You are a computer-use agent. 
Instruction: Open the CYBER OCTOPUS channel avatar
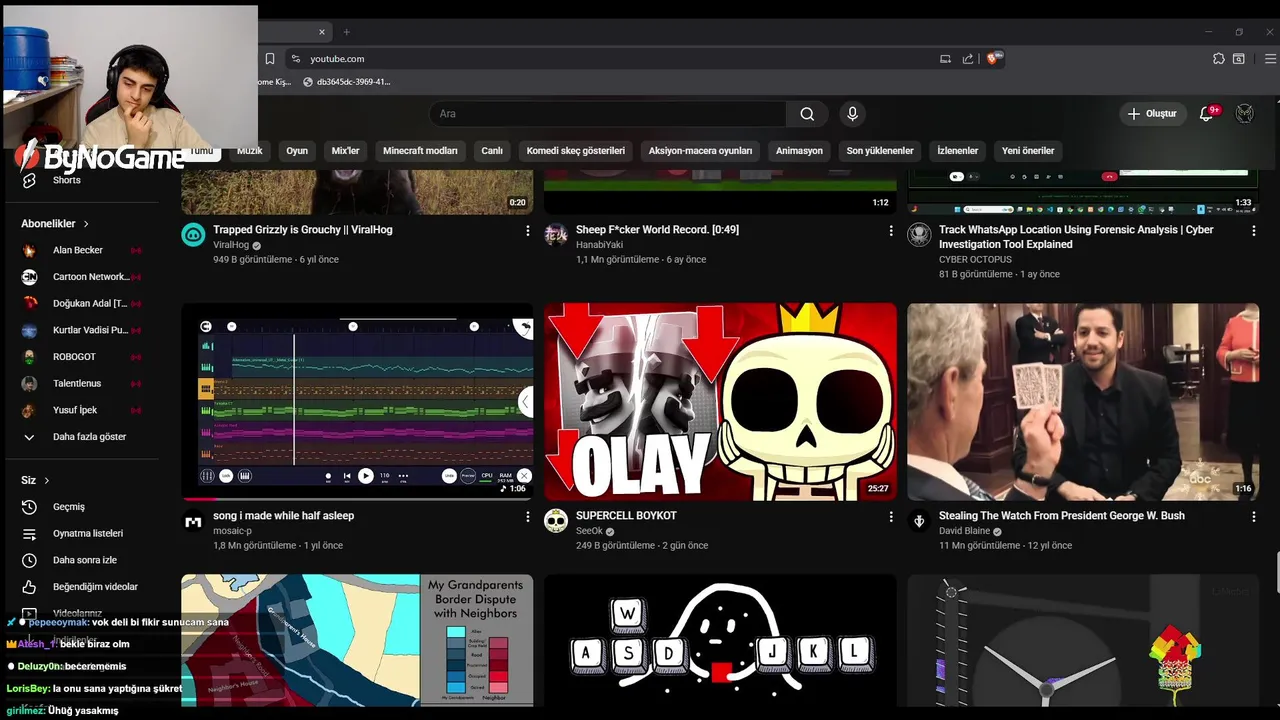tap(919, 235)
